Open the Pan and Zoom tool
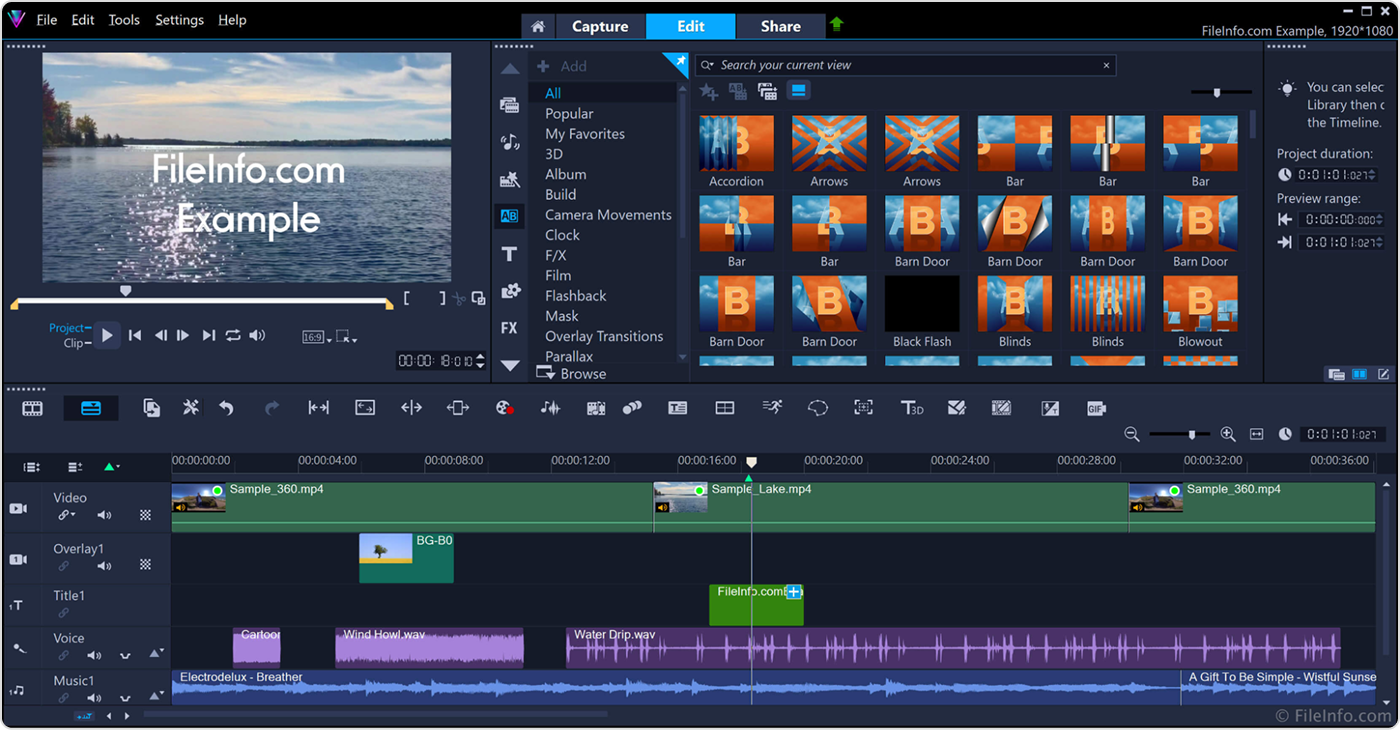 tap(864, 408)
